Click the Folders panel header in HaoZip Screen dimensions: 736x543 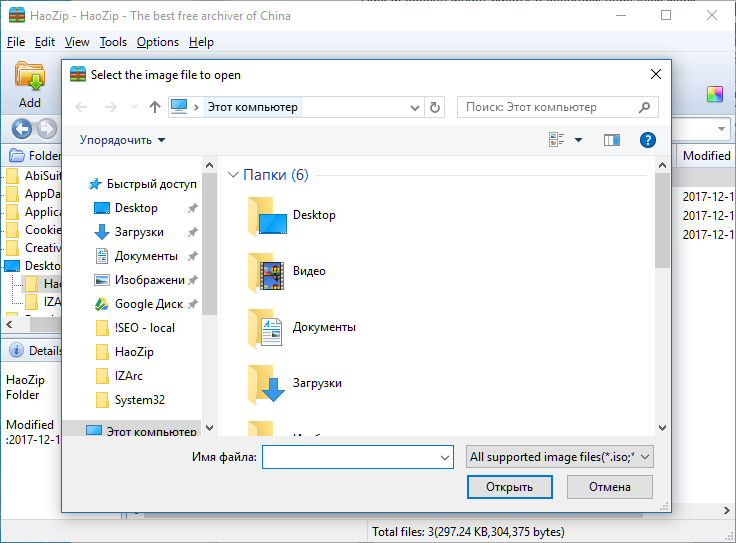pyautogui.click(x=31, y=155)
